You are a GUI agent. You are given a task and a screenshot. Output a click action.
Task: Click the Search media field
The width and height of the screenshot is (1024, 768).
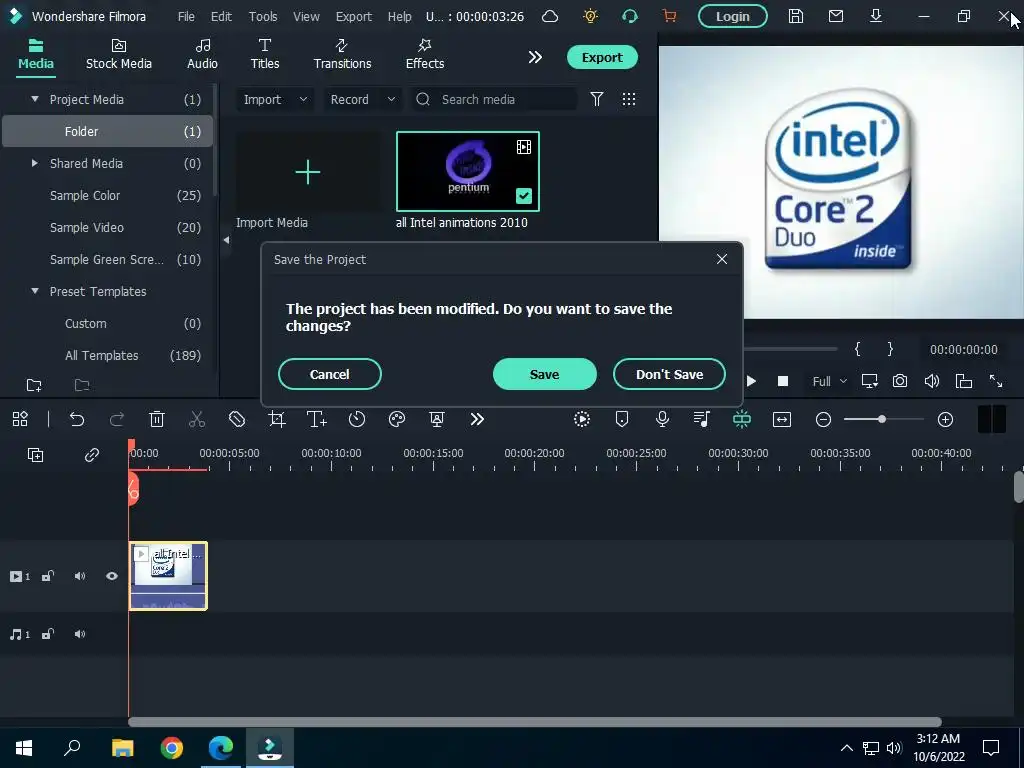point(494,99)
